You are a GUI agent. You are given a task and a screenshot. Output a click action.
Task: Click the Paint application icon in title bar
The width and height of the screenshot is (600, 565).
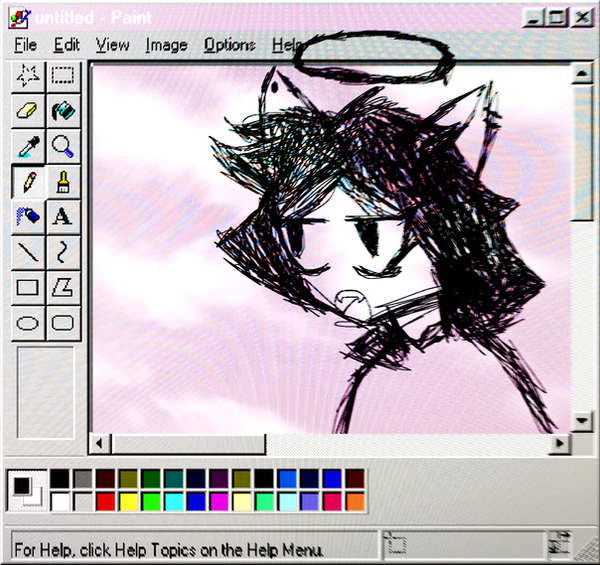coord(19,18)
